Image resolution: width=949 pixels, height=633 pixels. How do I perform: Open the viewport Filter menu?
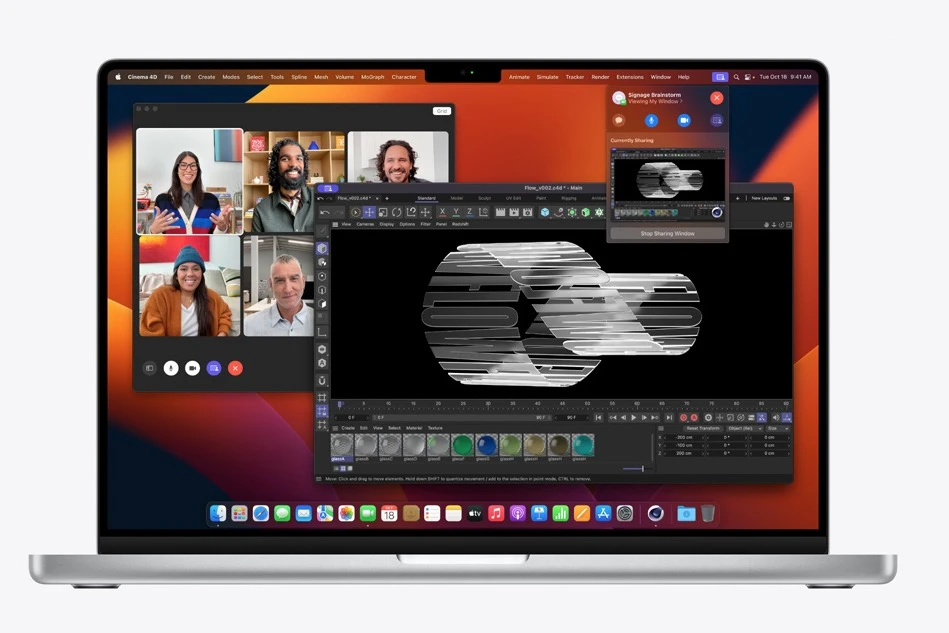click(x=425, y=225)
